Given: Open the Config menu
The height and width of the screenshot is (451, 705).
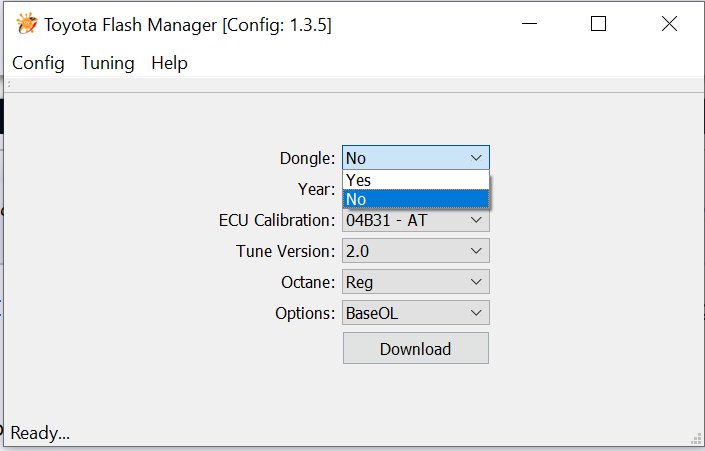Looking at the screenshot, I should click(x=38, y=63).
